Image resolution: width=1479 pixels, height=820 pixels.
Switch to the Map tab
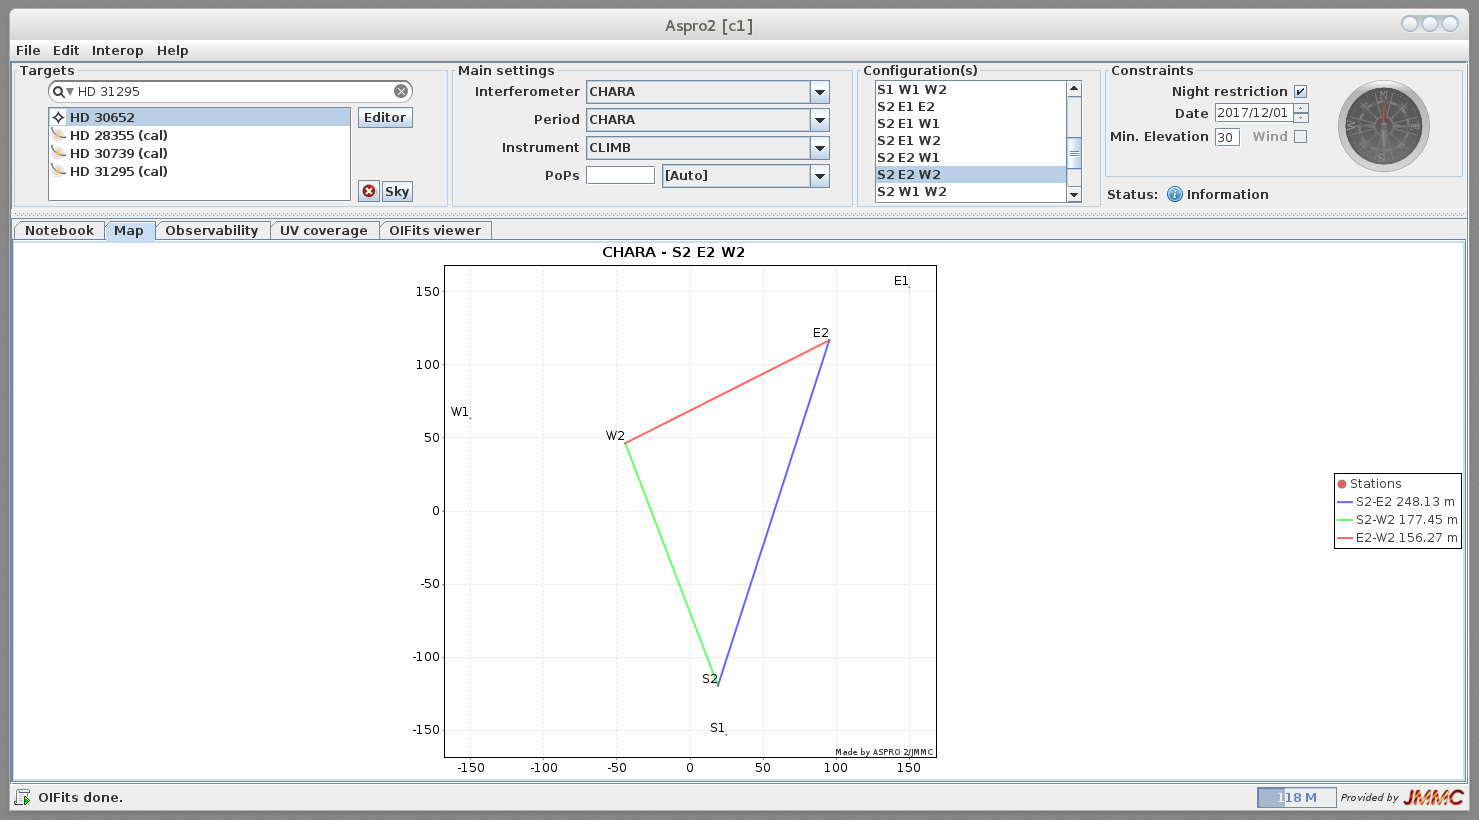coord(129,230)
